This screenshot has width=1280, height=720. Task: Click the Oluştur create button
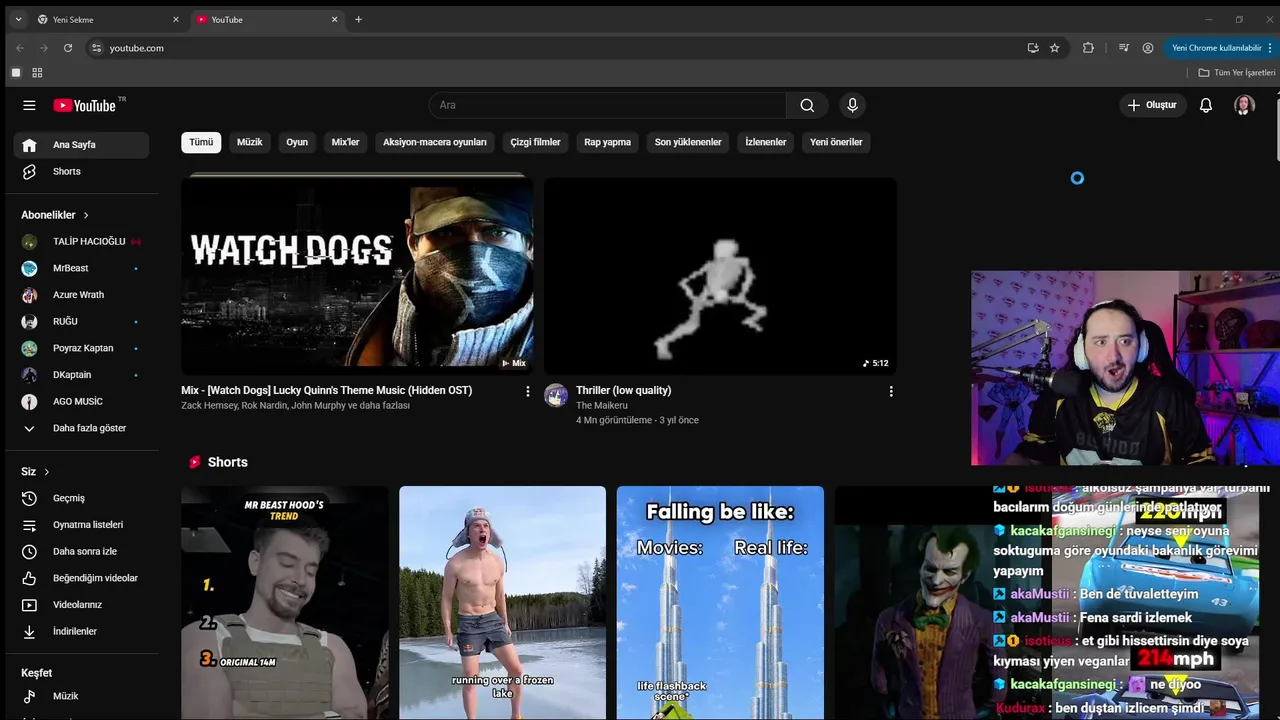click(1152, 105)
